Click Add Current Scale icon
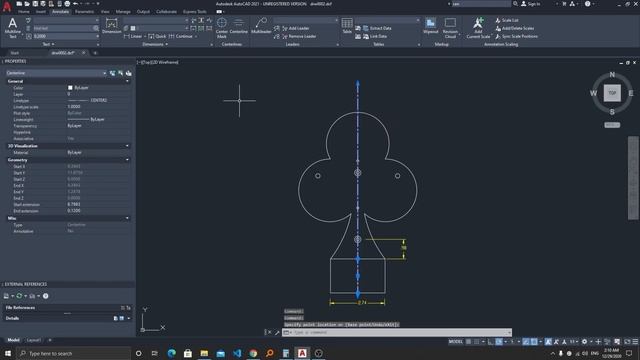This screenshot has width=640, height=360. 478,28
